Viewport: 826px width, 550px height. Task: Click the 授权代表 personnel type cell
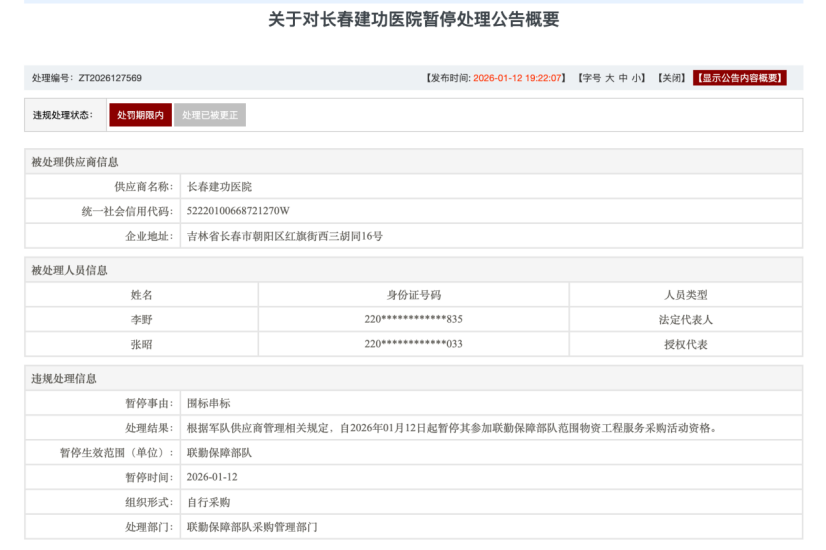point(685,344)
